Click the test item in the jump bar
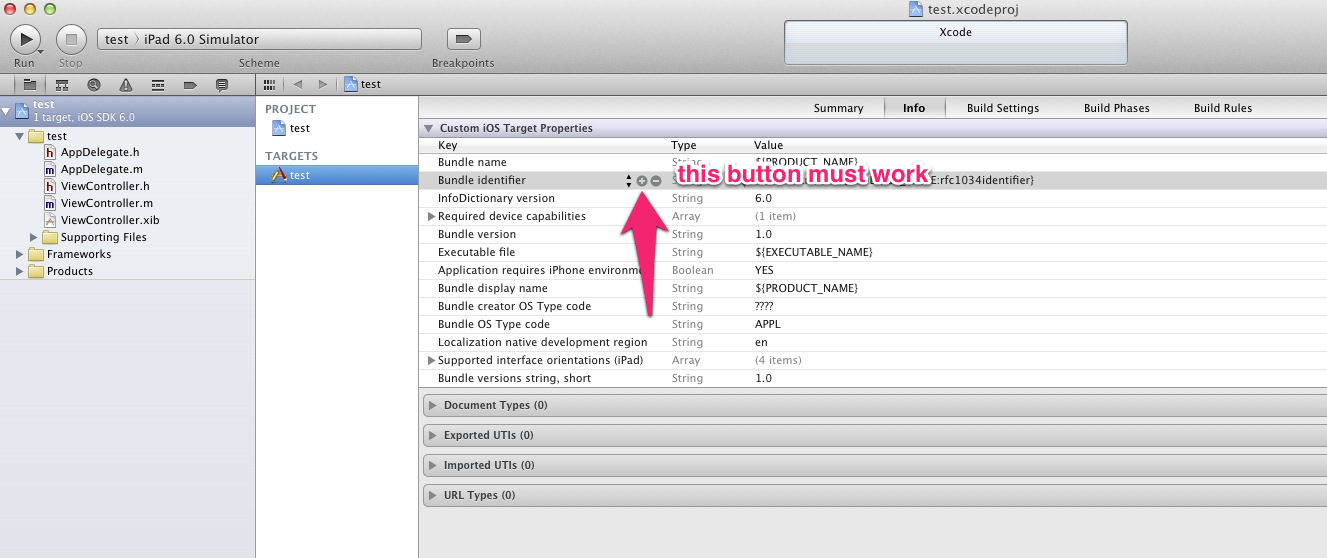 tap(362, 84)
